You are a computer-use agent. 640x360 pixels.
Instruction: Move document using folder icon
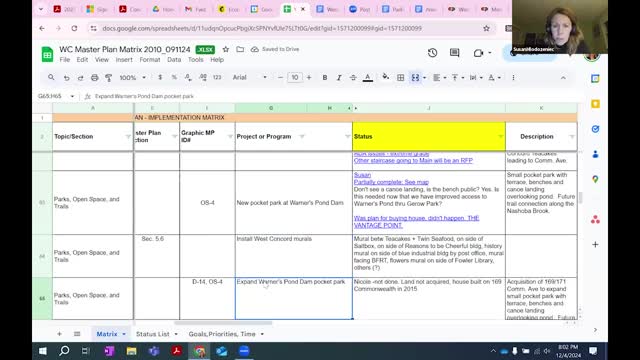point(240,49)
